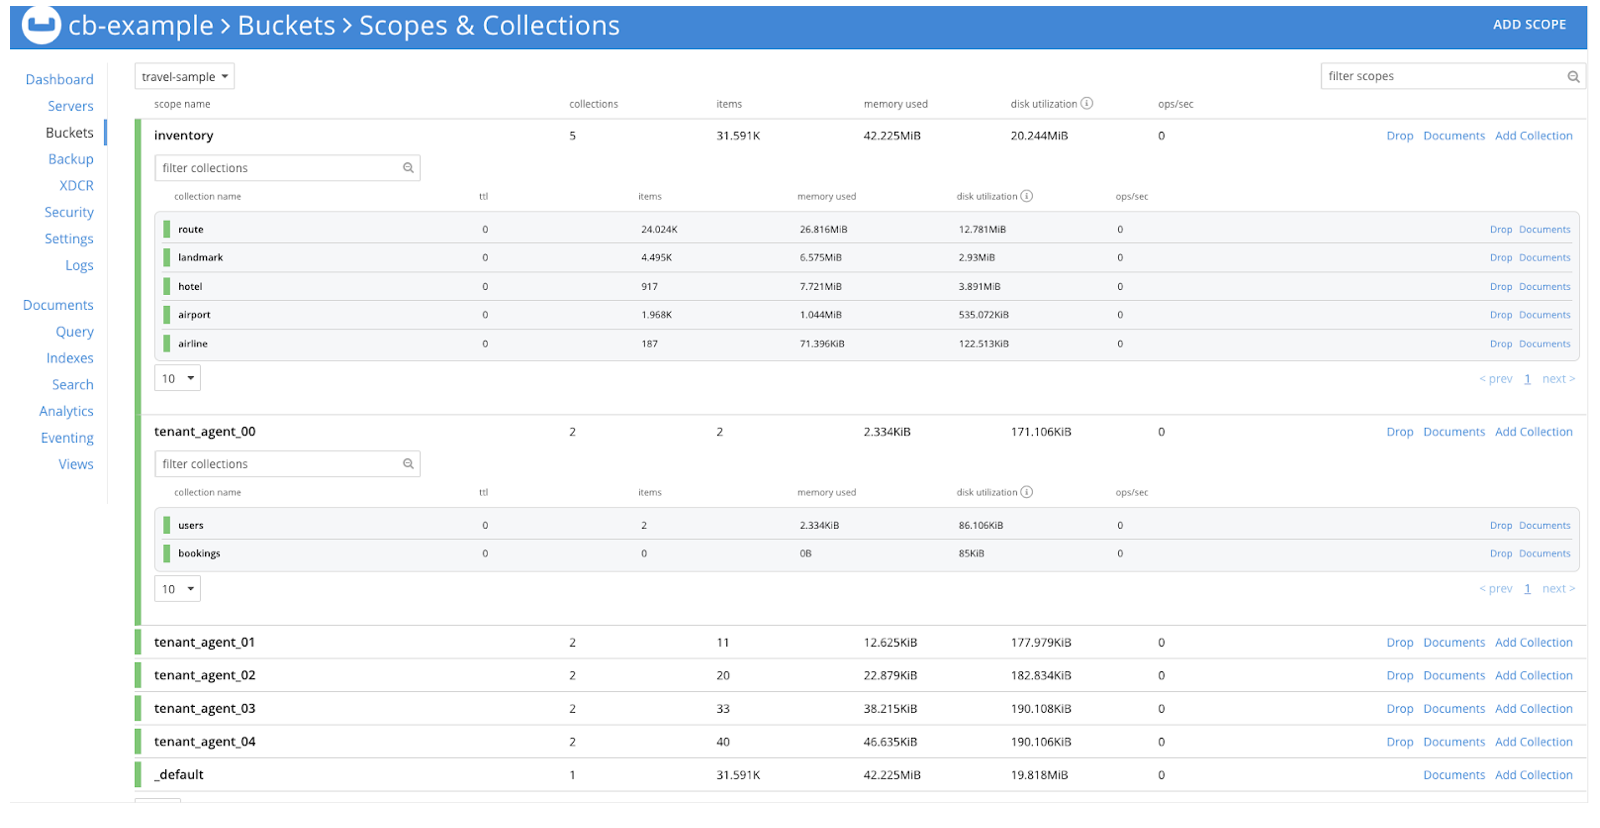The height and width of the screenshot is (828, 1600).
Task: Click the filter scopes search icon
Action: (x=1573, y=77)
